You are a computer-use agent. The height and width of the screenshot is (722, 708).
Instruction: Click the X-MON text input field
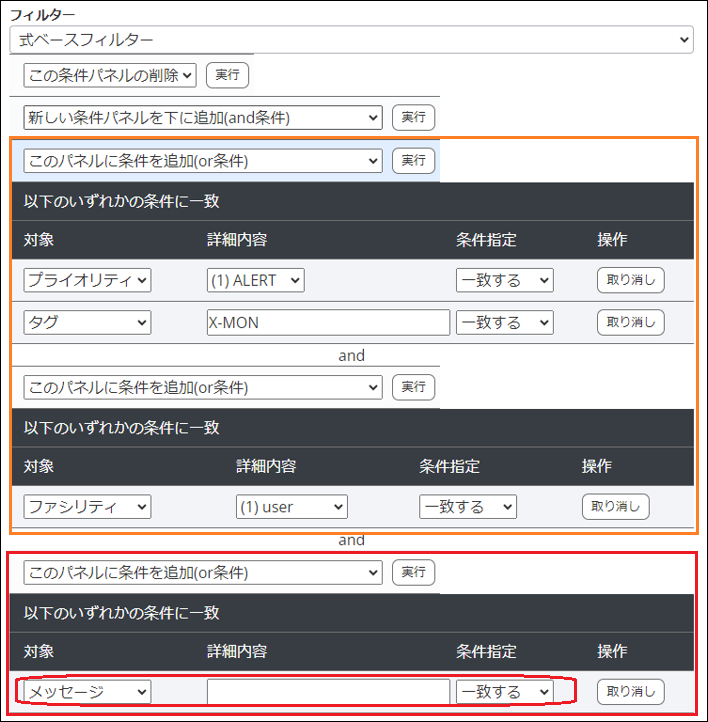(x=328, y=322)
